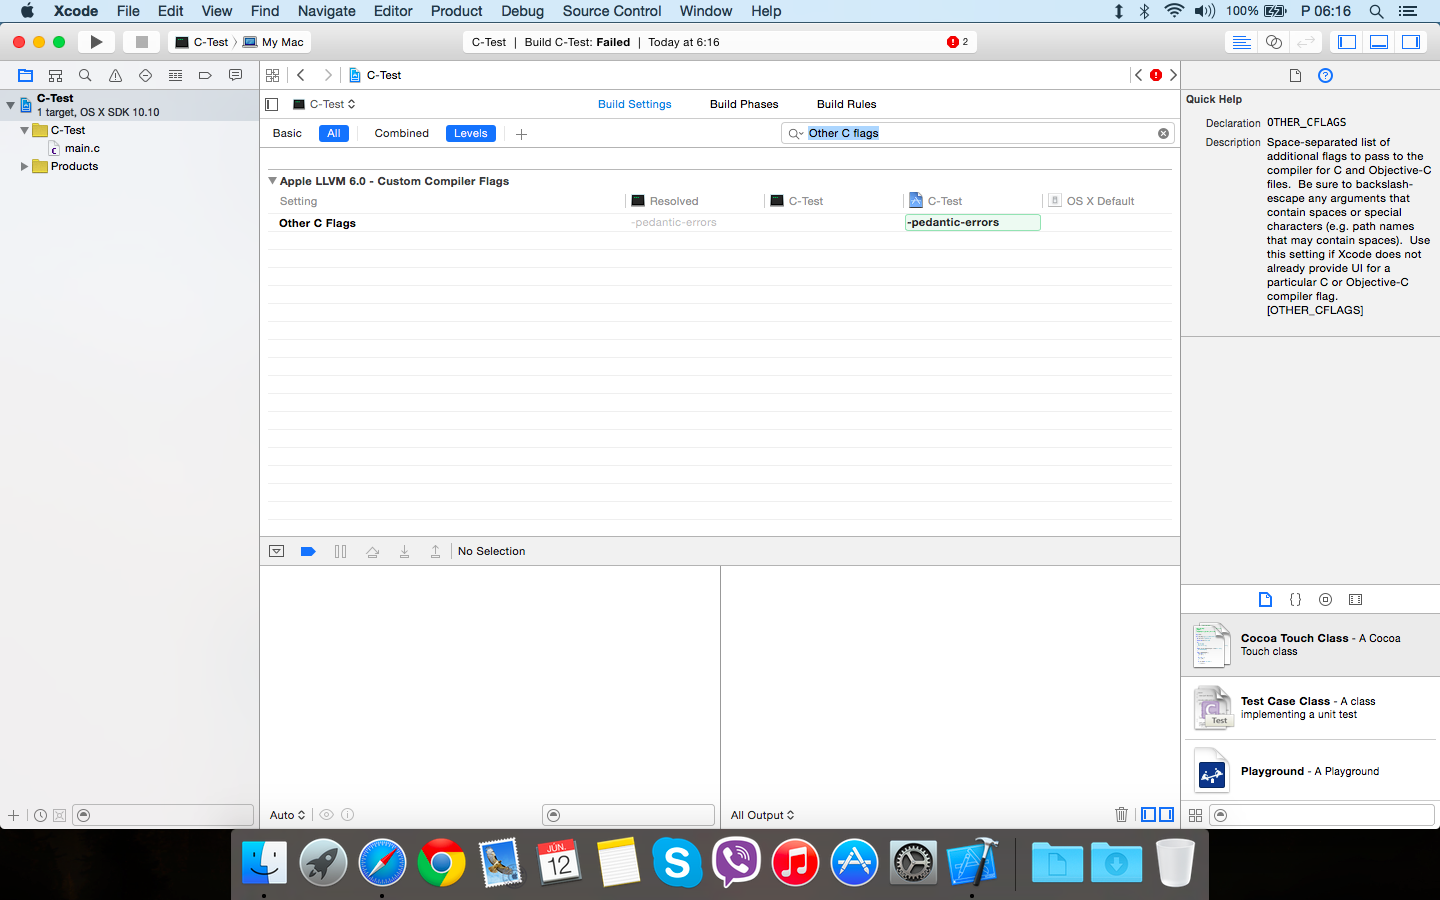Collapse the C-Test project in navigator
This screenshot has width=1440, height=900.
(x=10, y=104)
